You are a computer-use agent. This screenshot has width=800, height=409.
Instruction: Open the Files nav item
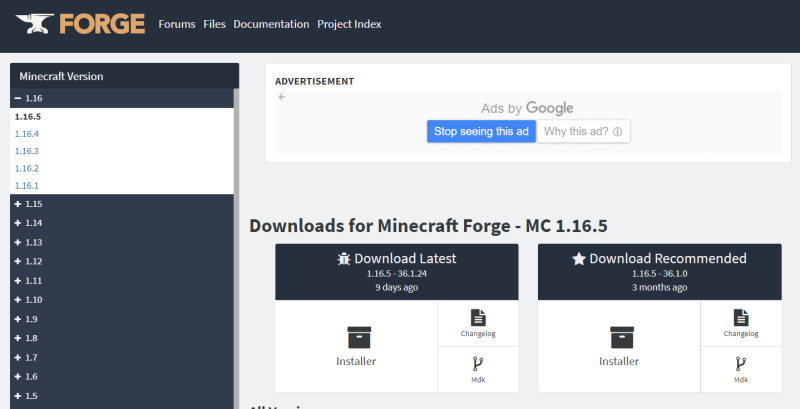(214, 24)
